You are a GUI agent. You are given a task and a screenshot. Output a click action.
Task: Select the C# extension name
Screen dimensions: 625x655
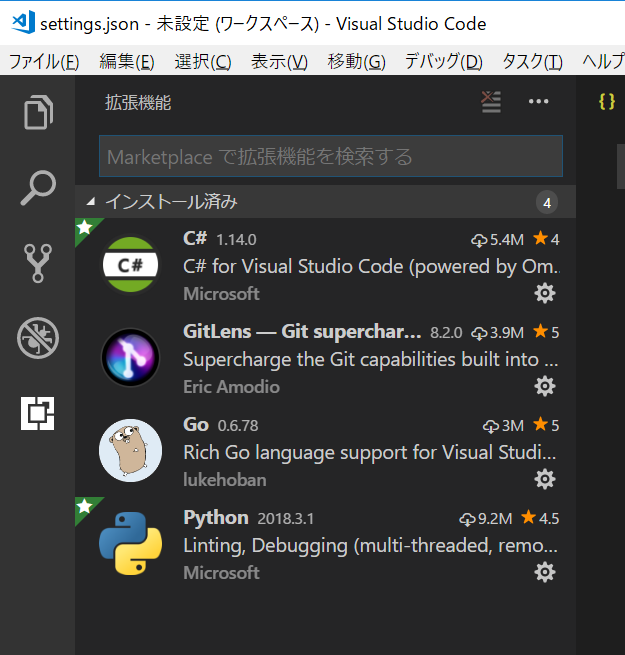195,239
